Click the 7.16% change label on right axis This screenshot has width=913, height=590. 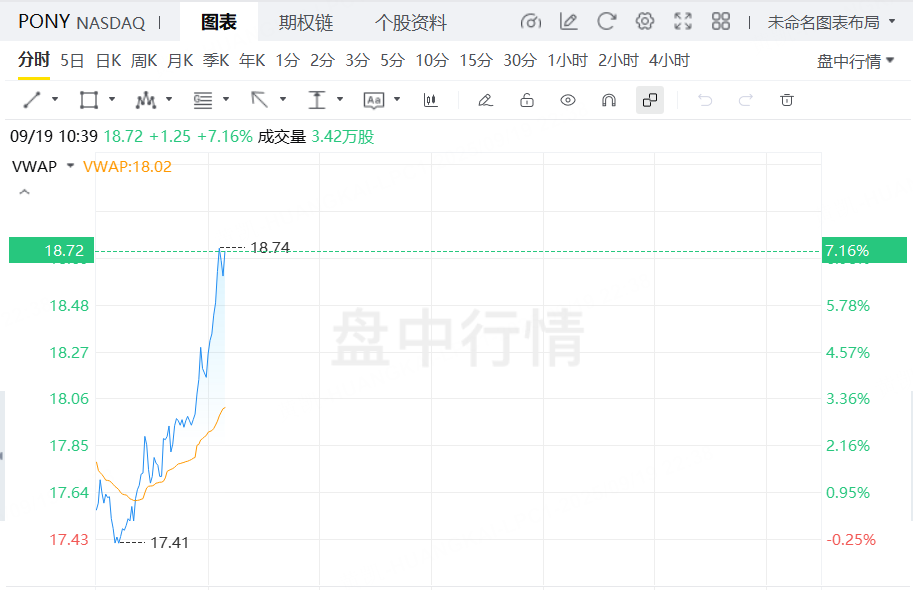click(864, 250)
